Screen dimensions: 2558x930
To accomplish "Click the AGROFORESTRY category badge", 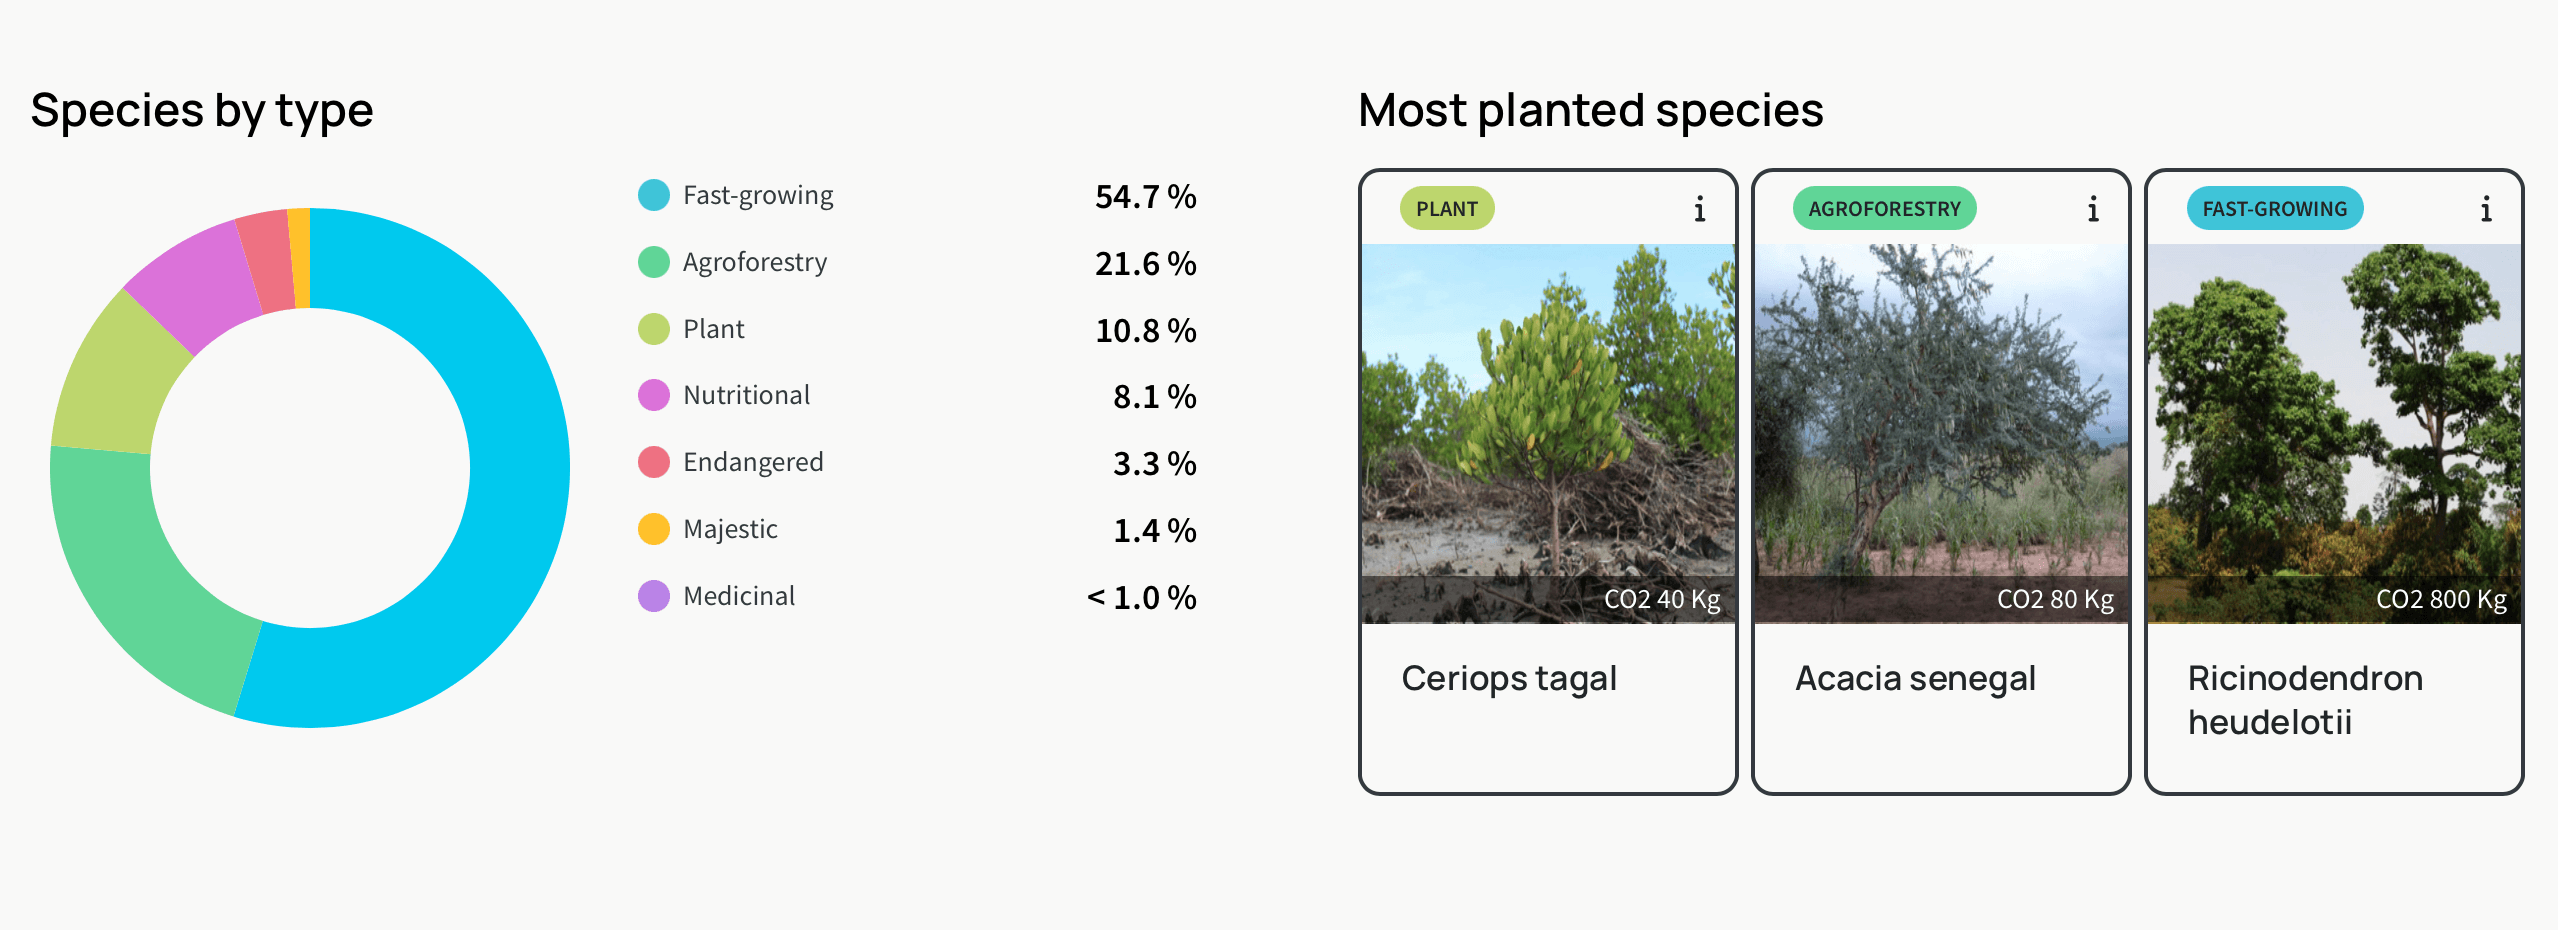I will (1884, 209).
